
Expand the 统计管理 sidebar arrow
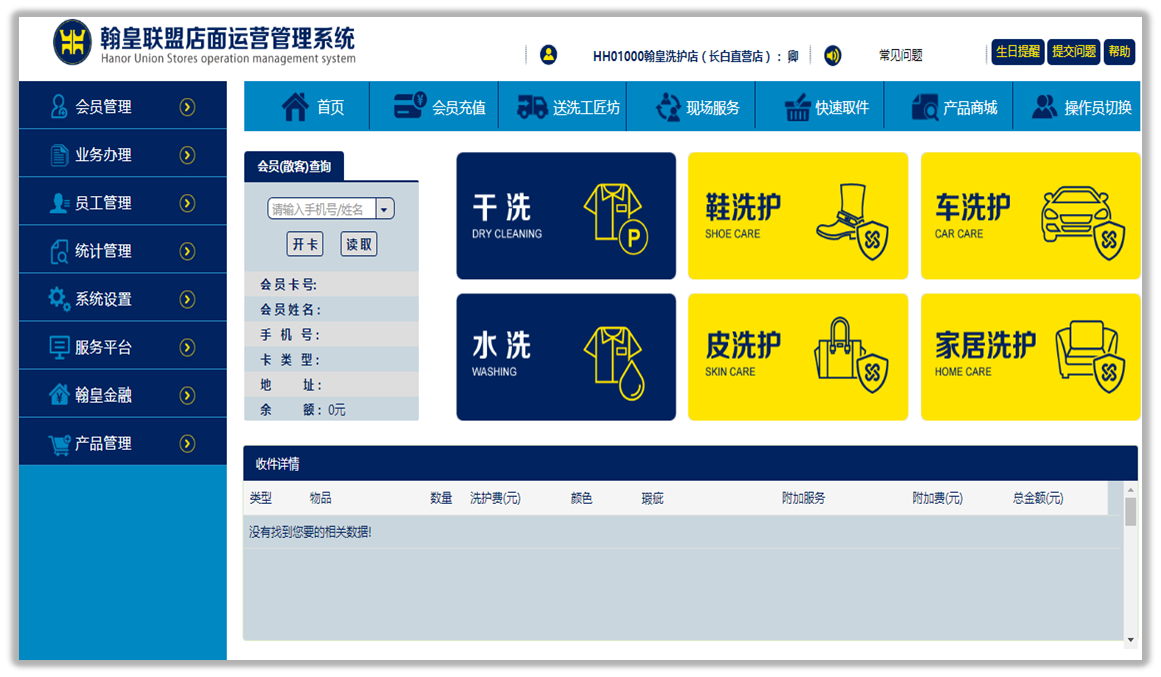187,251
